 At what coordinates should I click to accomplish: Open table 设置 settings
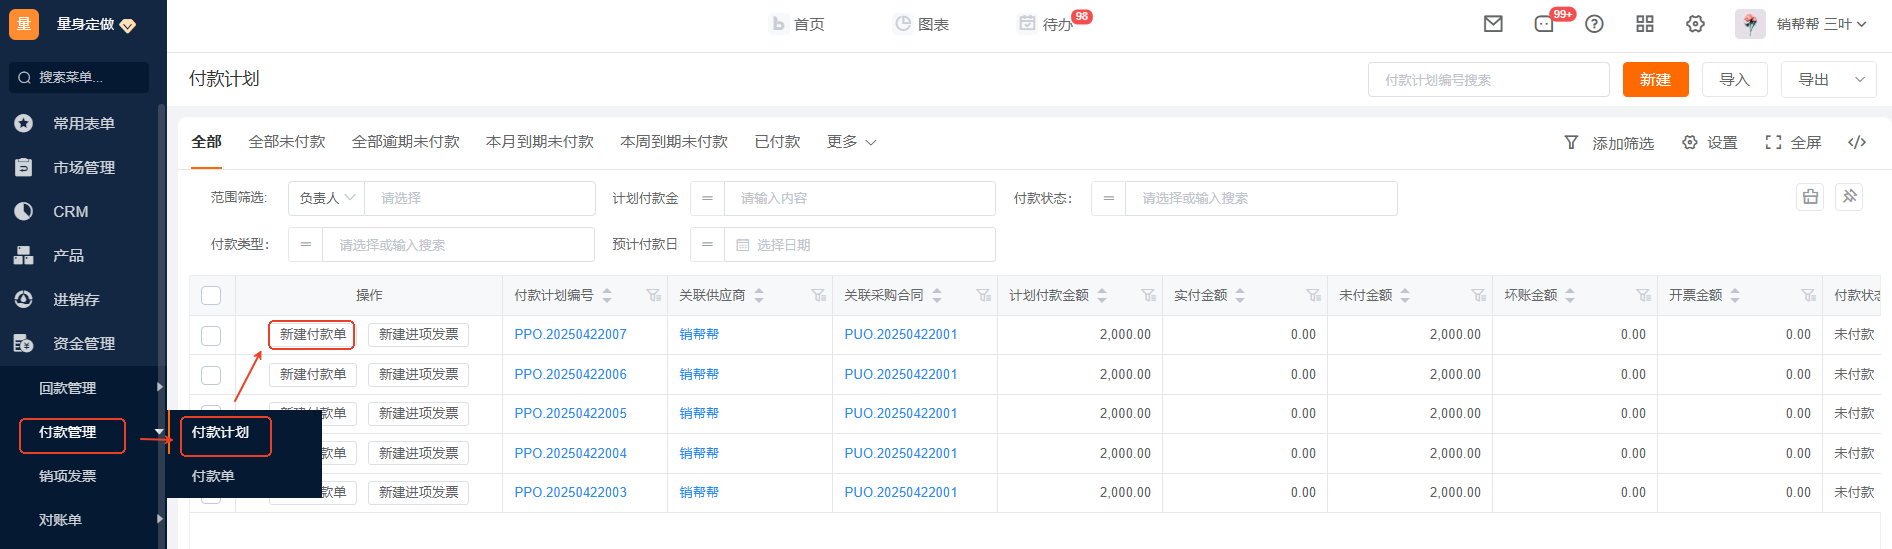click(1710, 143)
